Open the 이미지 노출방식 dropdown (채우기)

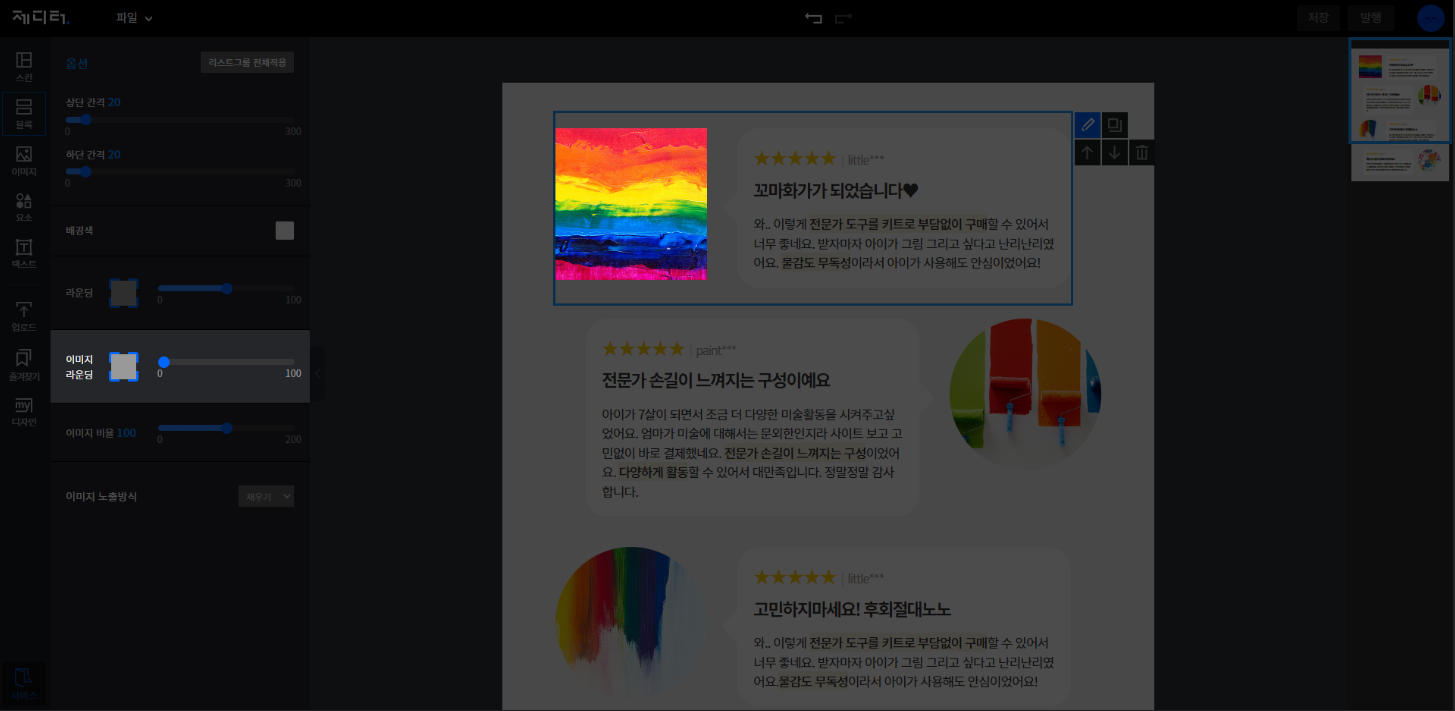coord(266,496)
